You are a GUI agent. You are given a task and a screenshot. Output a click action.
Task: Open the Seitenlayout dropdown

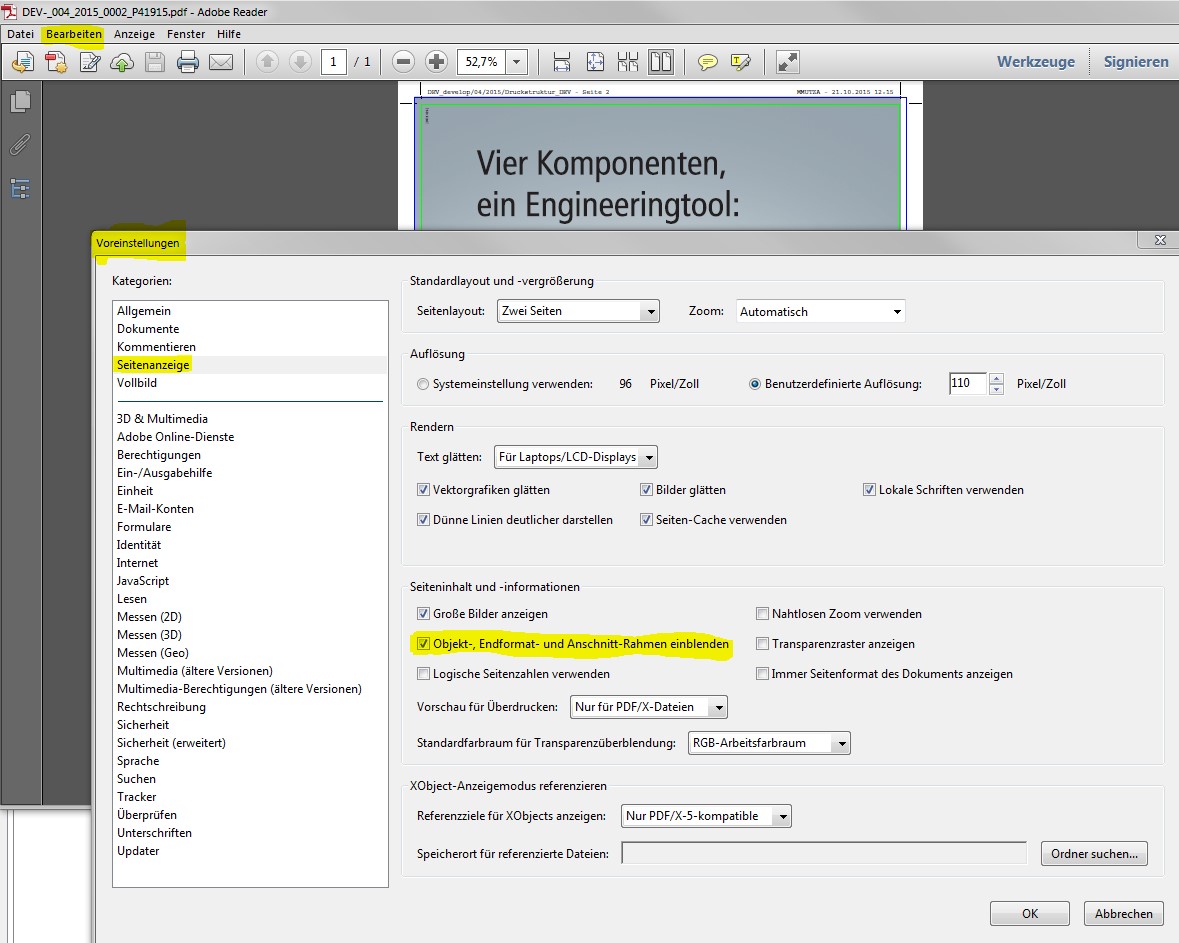coord(577,311)
